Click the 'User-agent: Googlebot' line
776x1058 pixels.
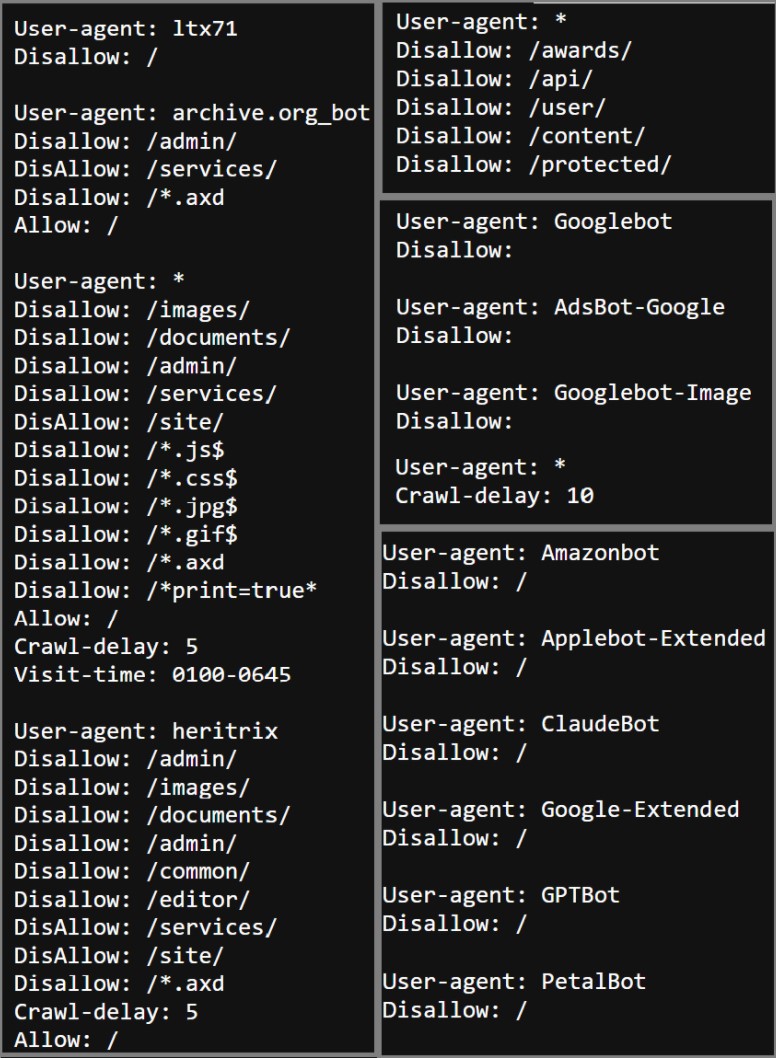tap(534, 222)
